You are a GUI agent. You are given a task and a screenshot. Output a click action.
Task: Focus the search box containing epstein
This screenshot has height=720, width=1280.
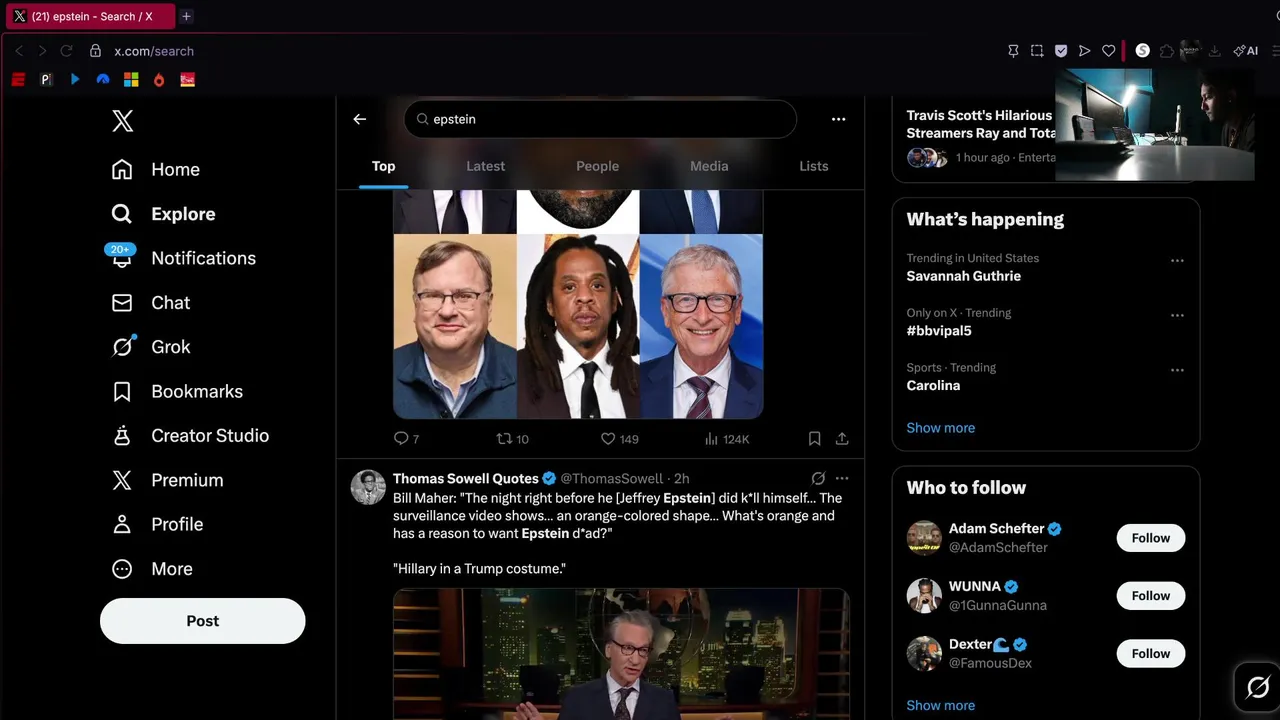pyautogui.click(x=600, y=119)
